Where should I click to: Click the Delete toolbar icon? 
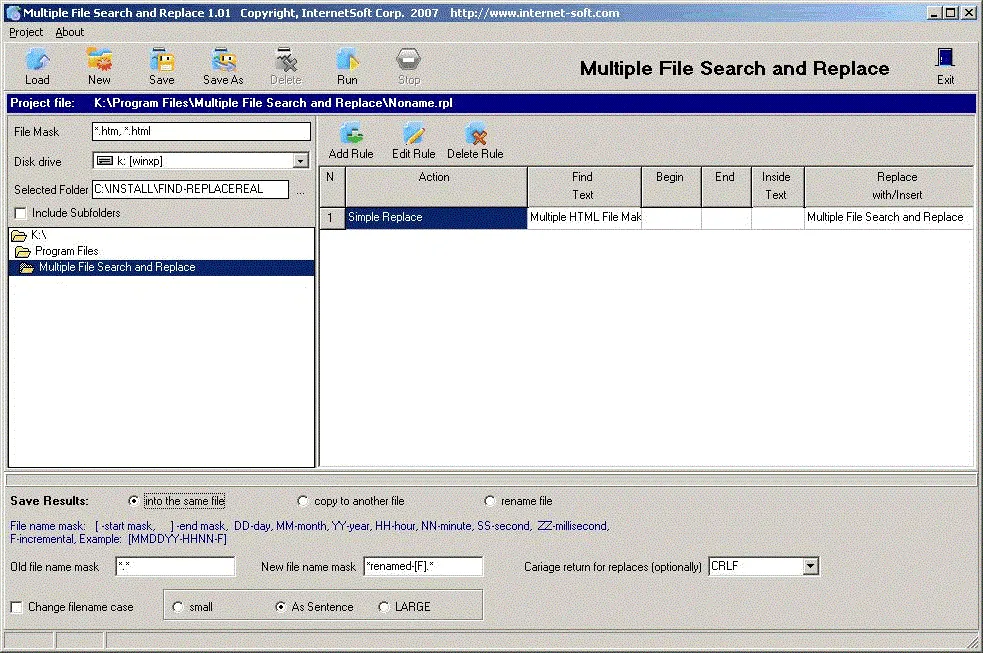[x=286, y=62]
